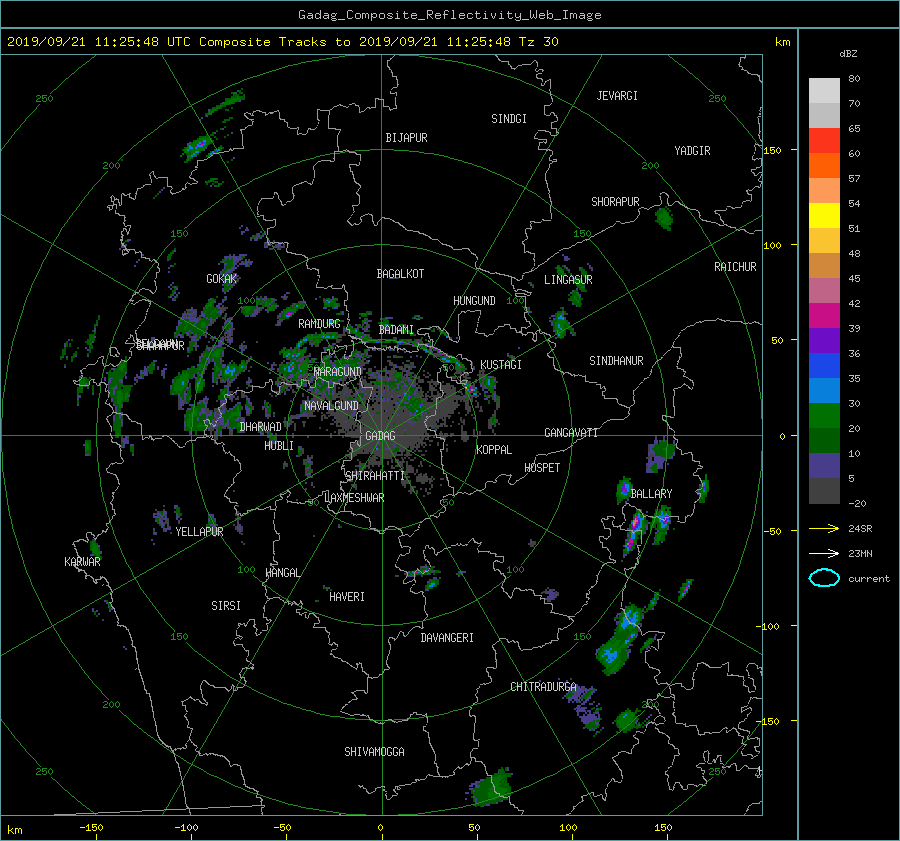Click the BIJAPUR city label

[x=406, y=138]
